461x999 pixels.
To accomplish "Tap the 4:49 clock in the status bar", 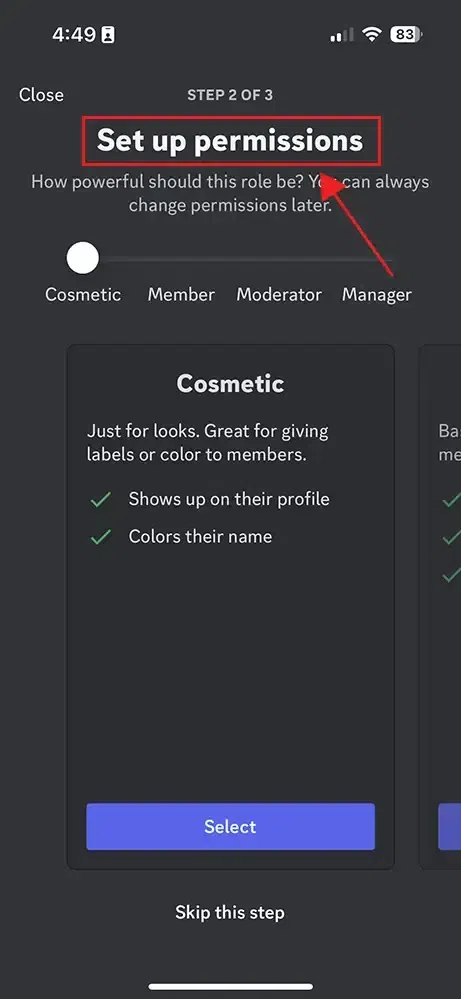I will (x=74, y=34).
